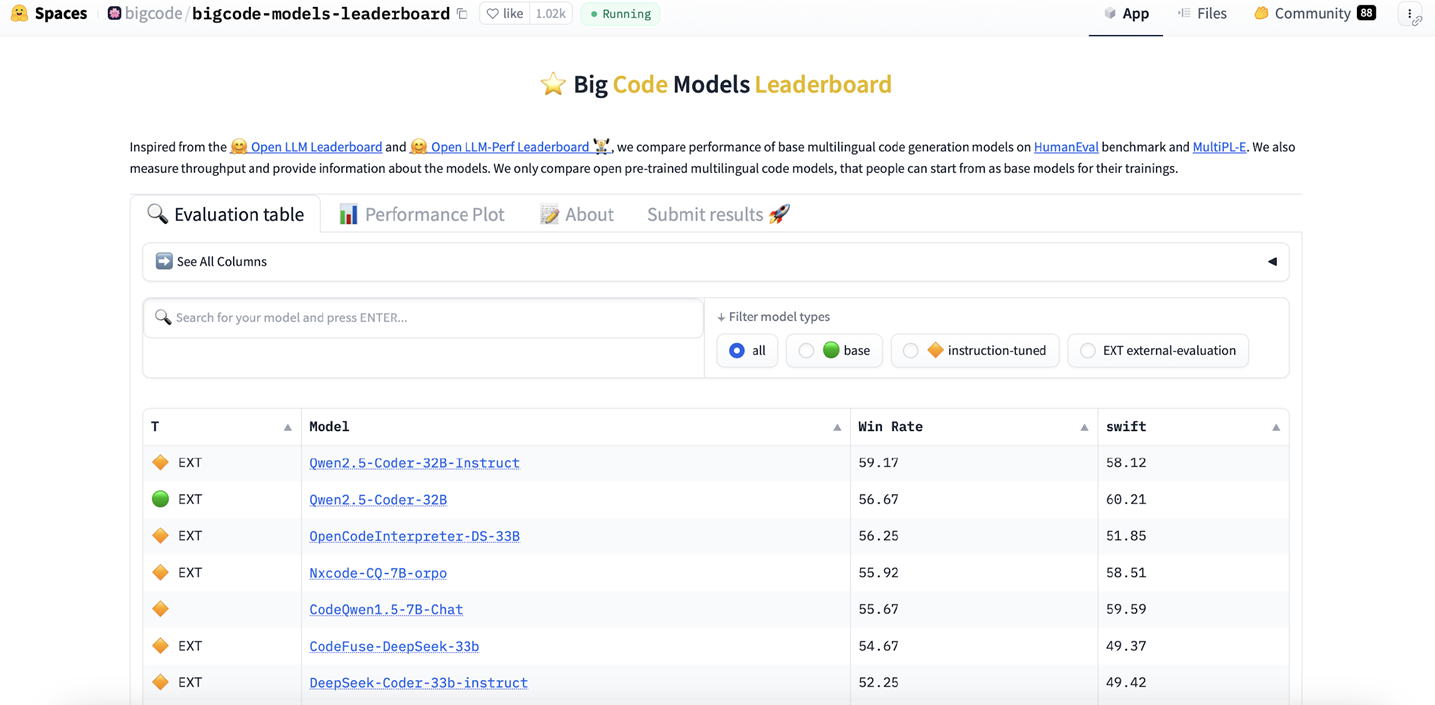Click the model search input field
The height and width of the screenshot is (705, 1435).
424,318
